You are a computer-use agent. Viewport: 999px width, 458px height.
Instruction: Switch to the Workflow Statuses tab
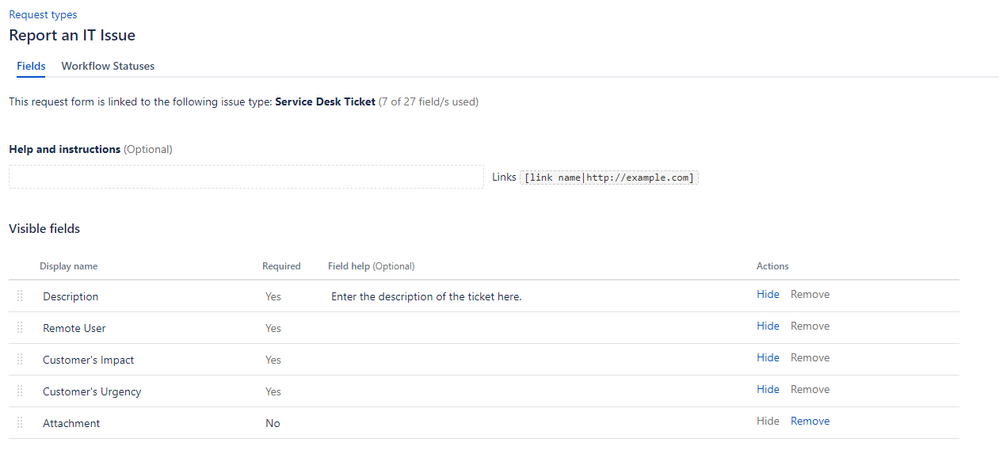108,66
